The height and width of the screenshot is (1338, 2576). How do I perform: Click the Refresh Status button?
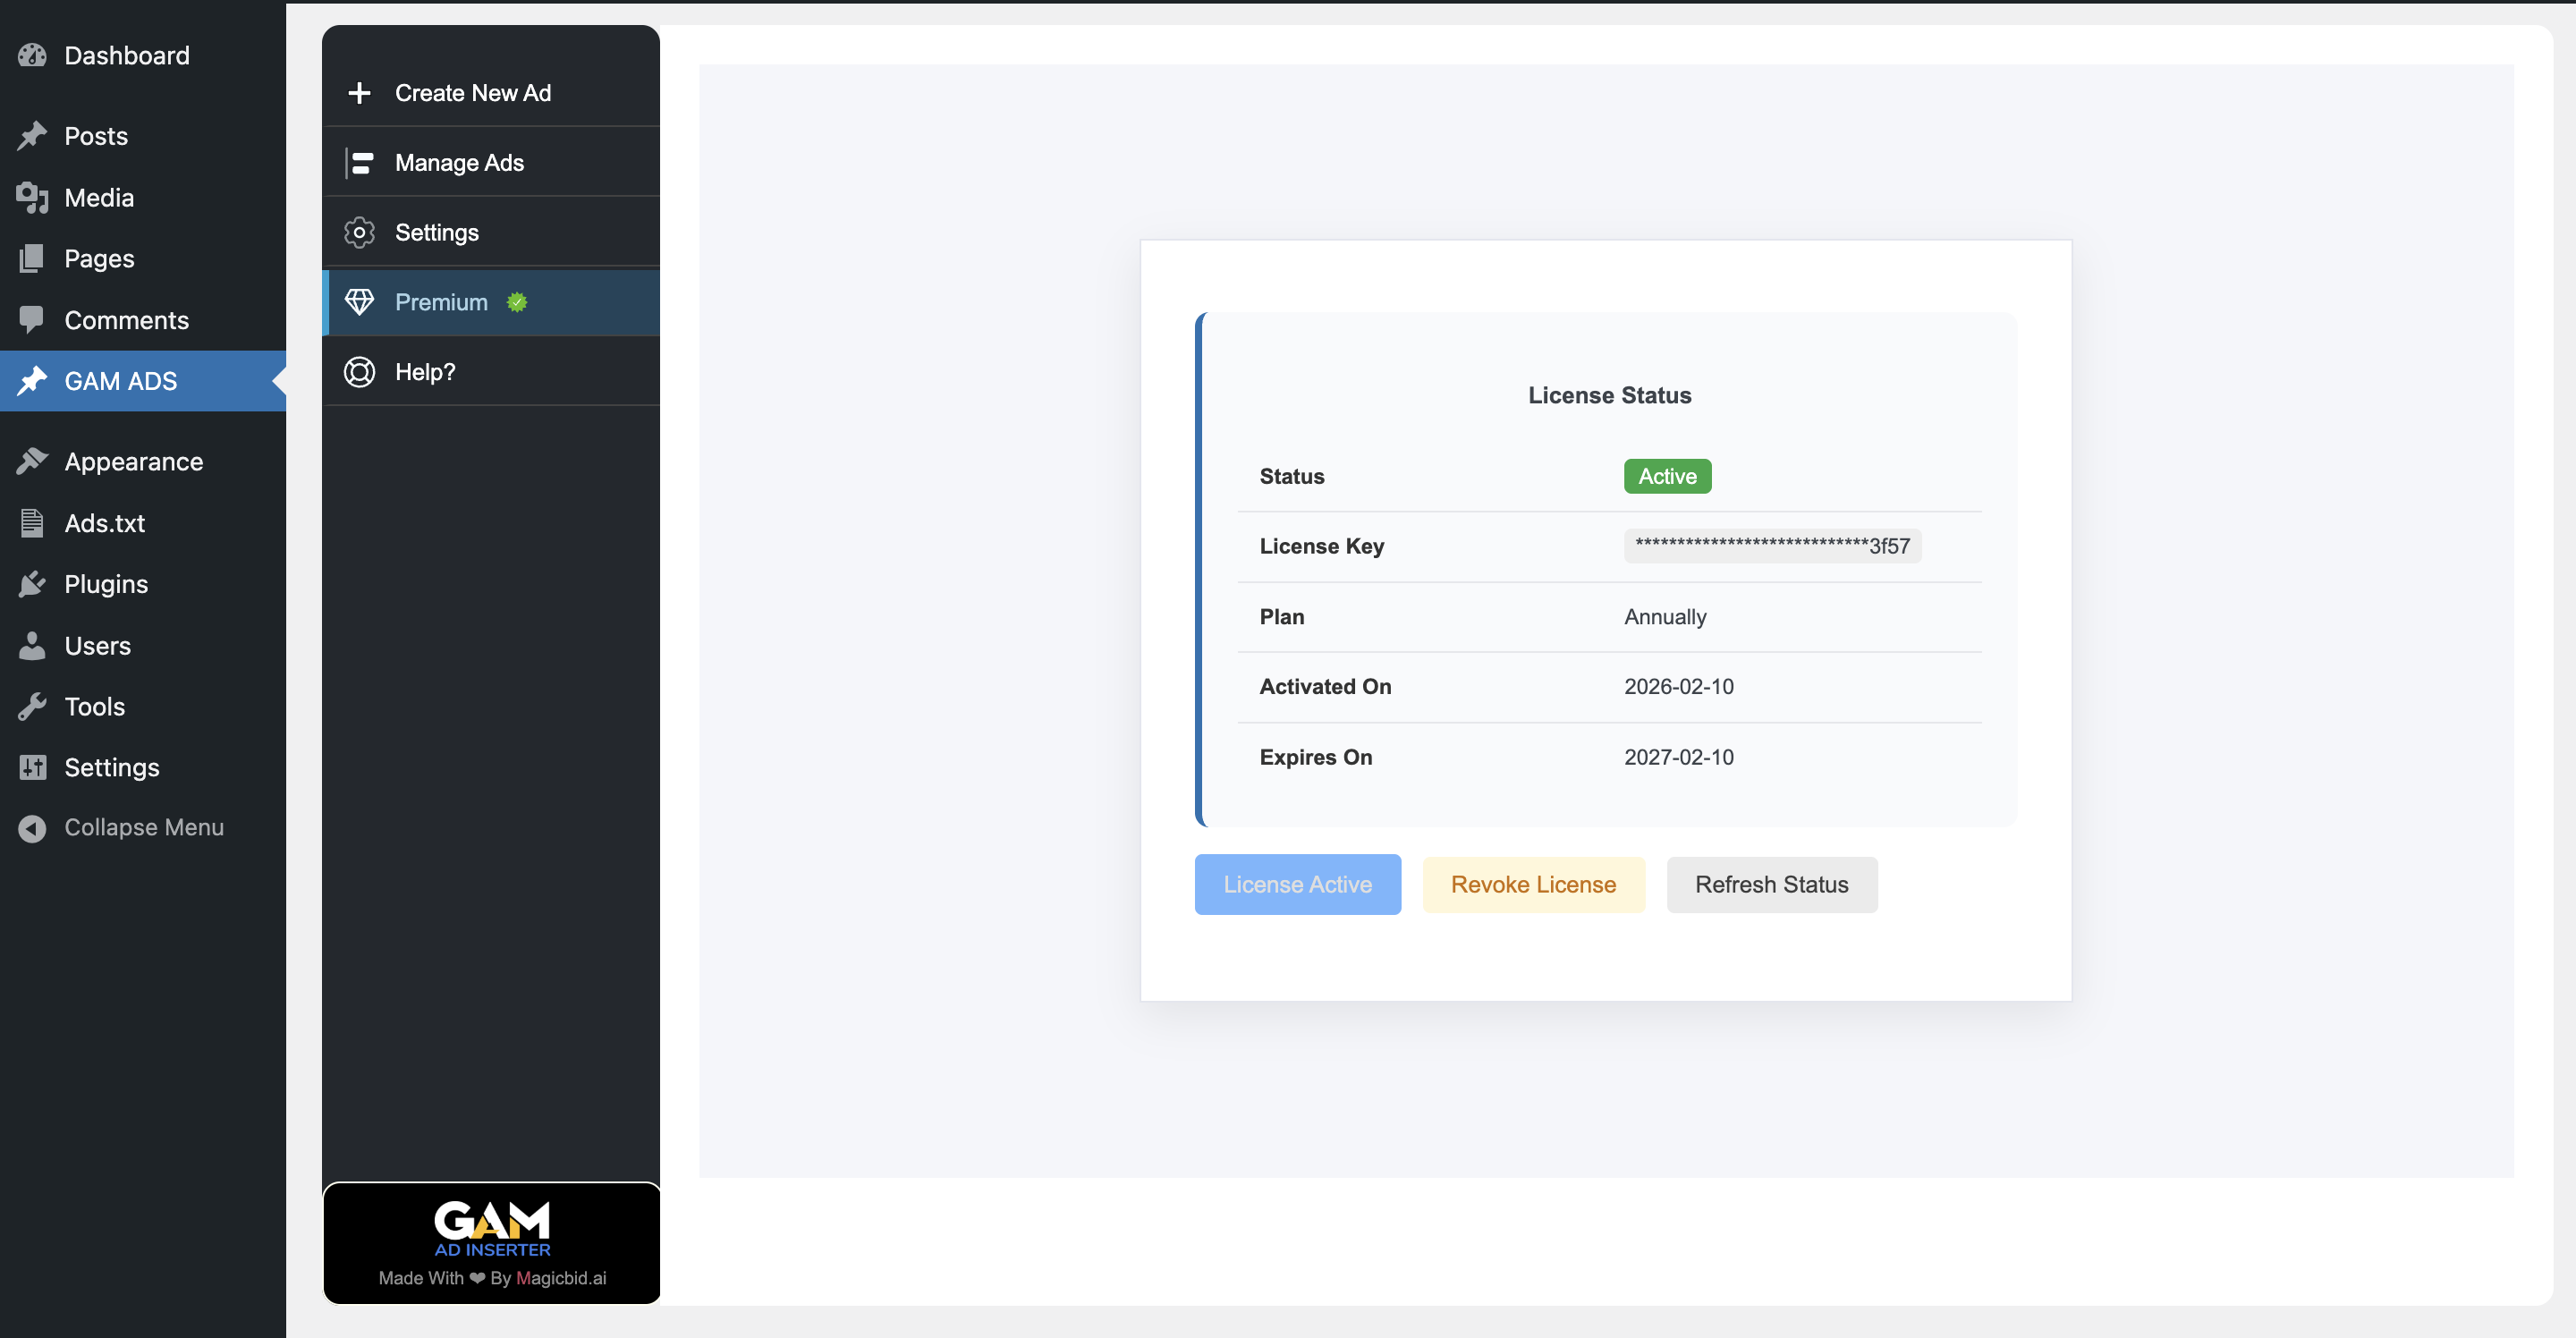click(x=1771, y=885)
